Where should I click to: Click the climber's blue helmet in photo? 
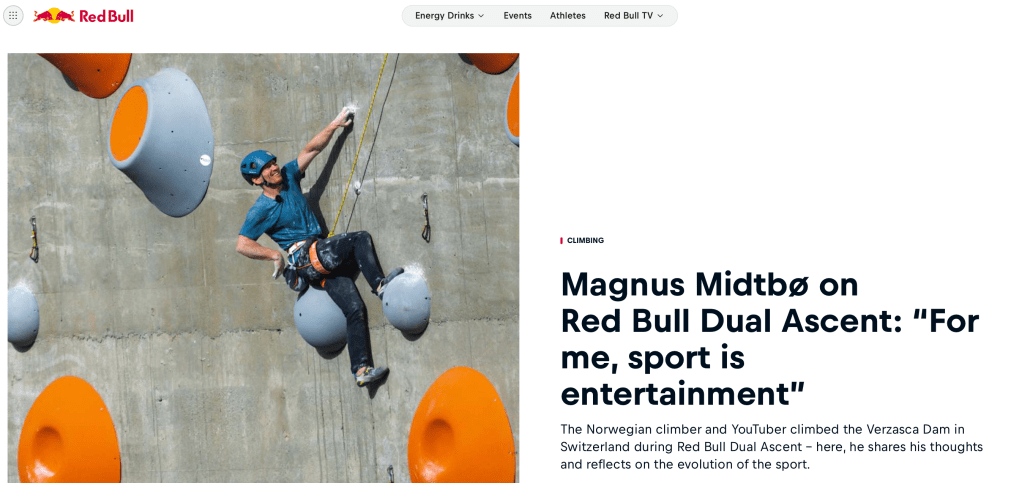coord(256,164)
